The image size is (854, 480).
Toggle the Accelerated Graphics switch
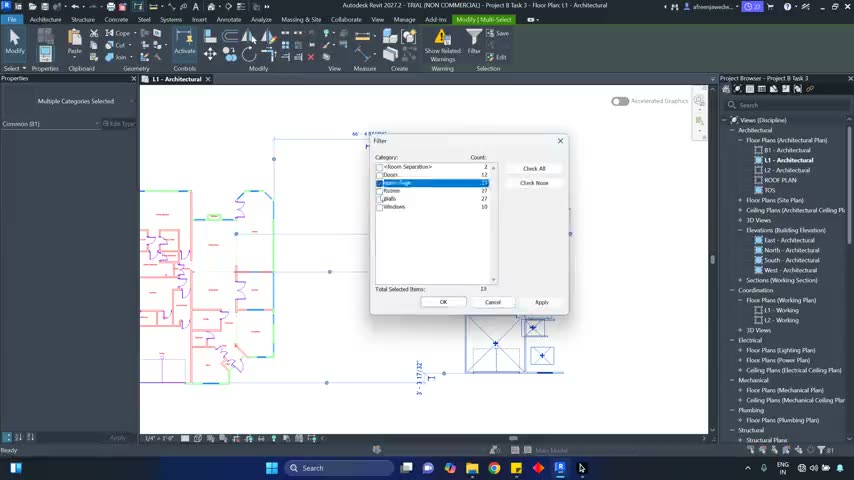pos(620,101)
